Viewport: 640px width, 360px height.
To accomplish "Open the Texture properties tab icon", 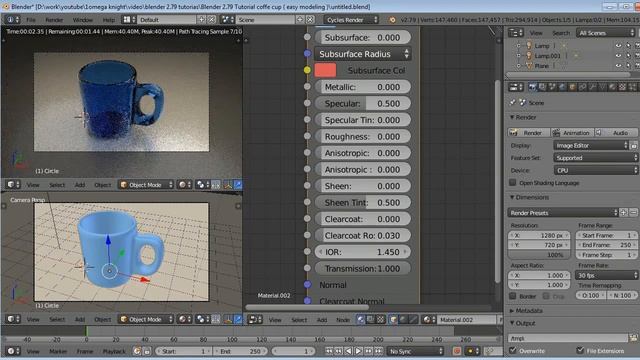I will pyautogui.click(x=622, y=87).
